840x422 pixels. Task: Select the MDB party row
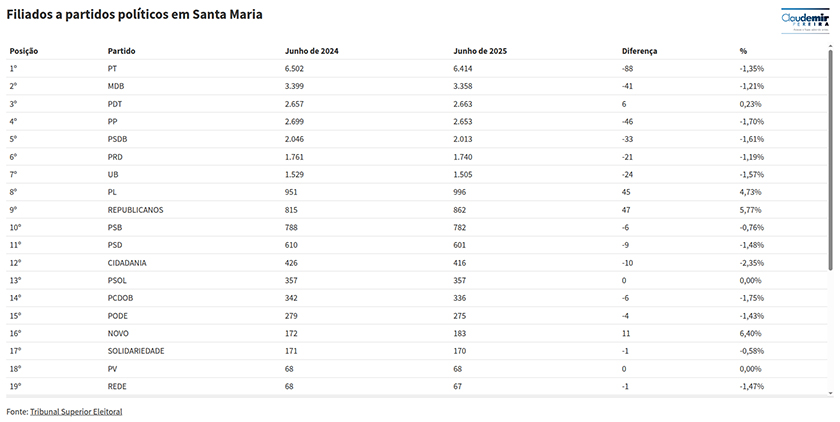(x=417, y=86)
